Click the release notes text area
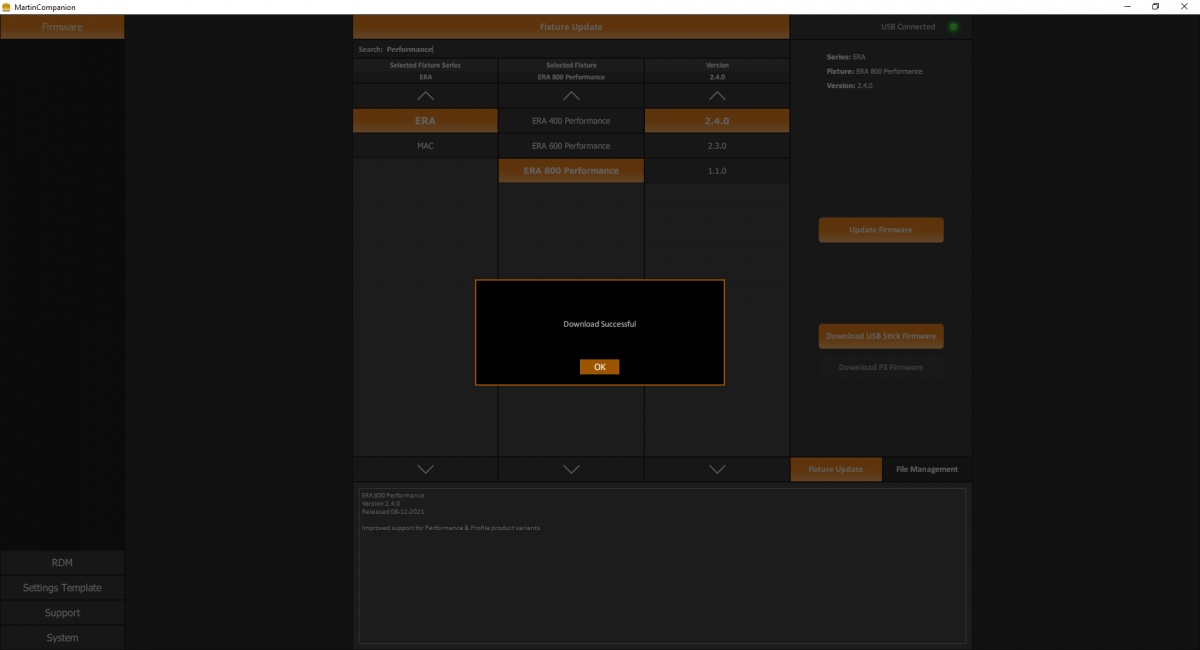 pyautogui.click(x=662, y=566)
